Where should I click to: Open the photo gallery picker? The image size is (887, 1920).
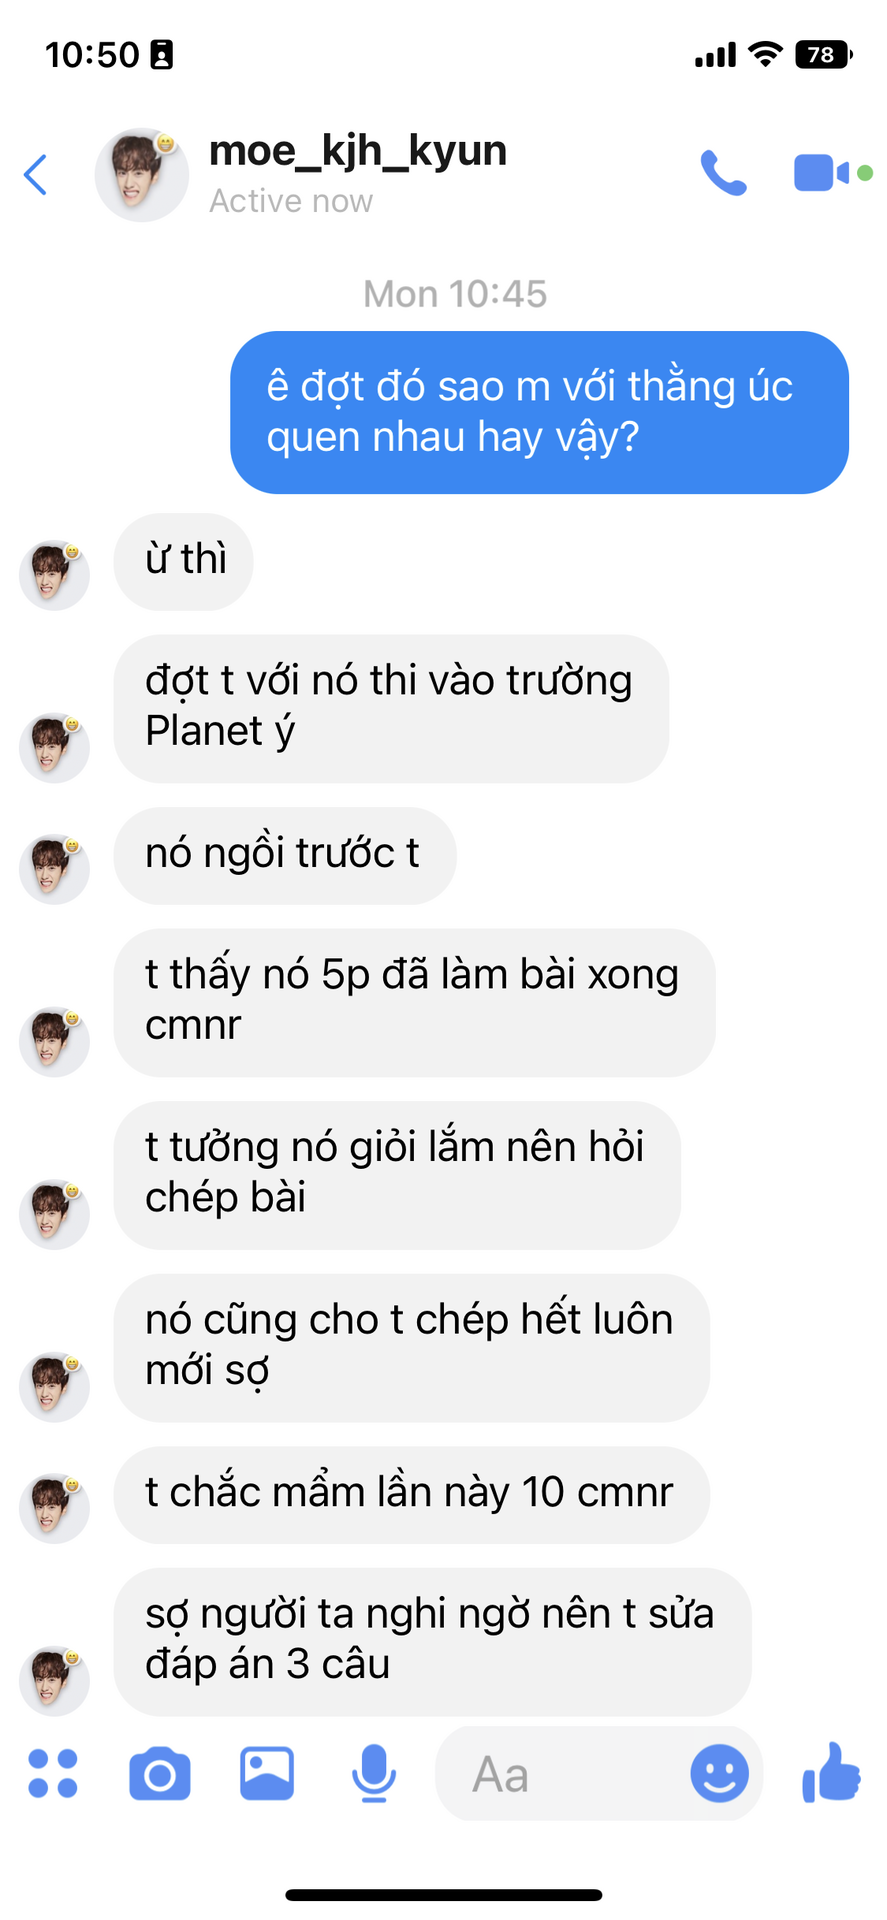pyautogui.click(x=267, y=1774)
